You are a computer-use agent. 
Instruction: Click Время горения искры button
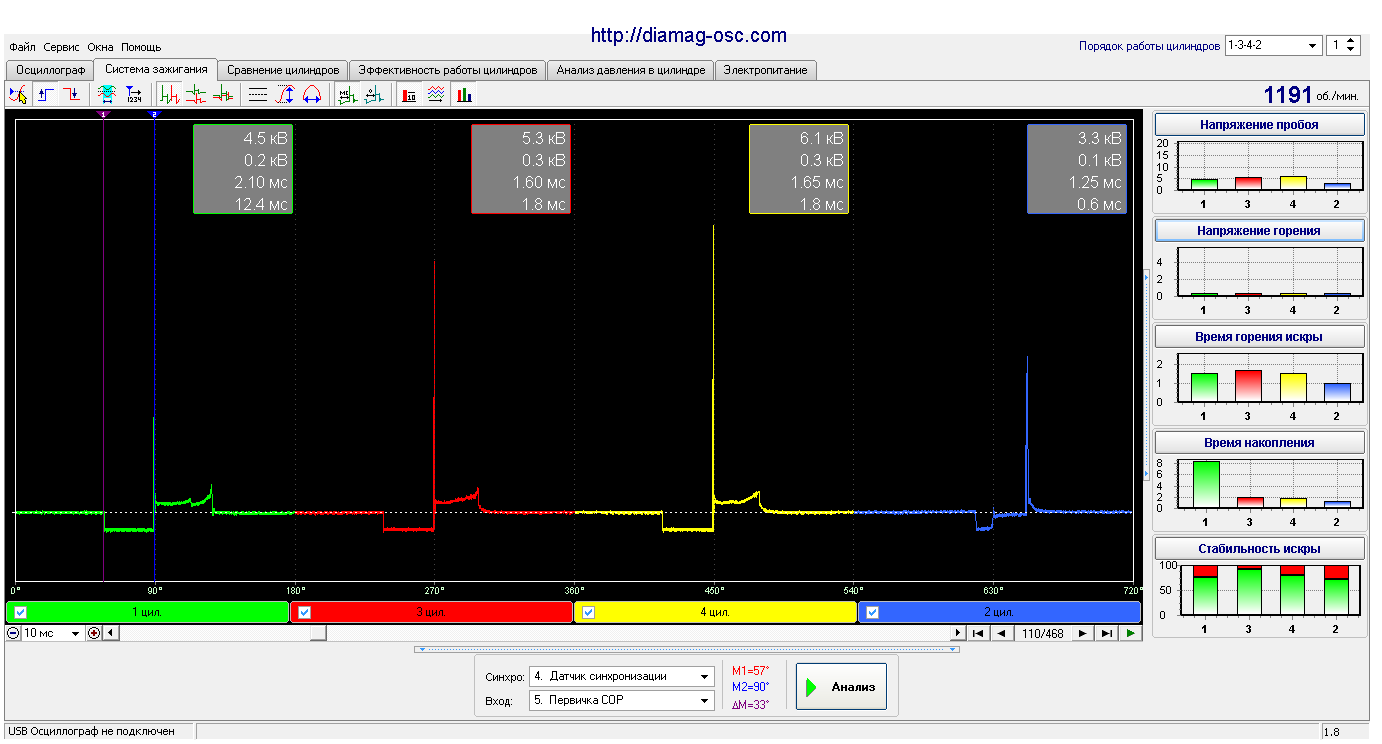coord(1259,336)
